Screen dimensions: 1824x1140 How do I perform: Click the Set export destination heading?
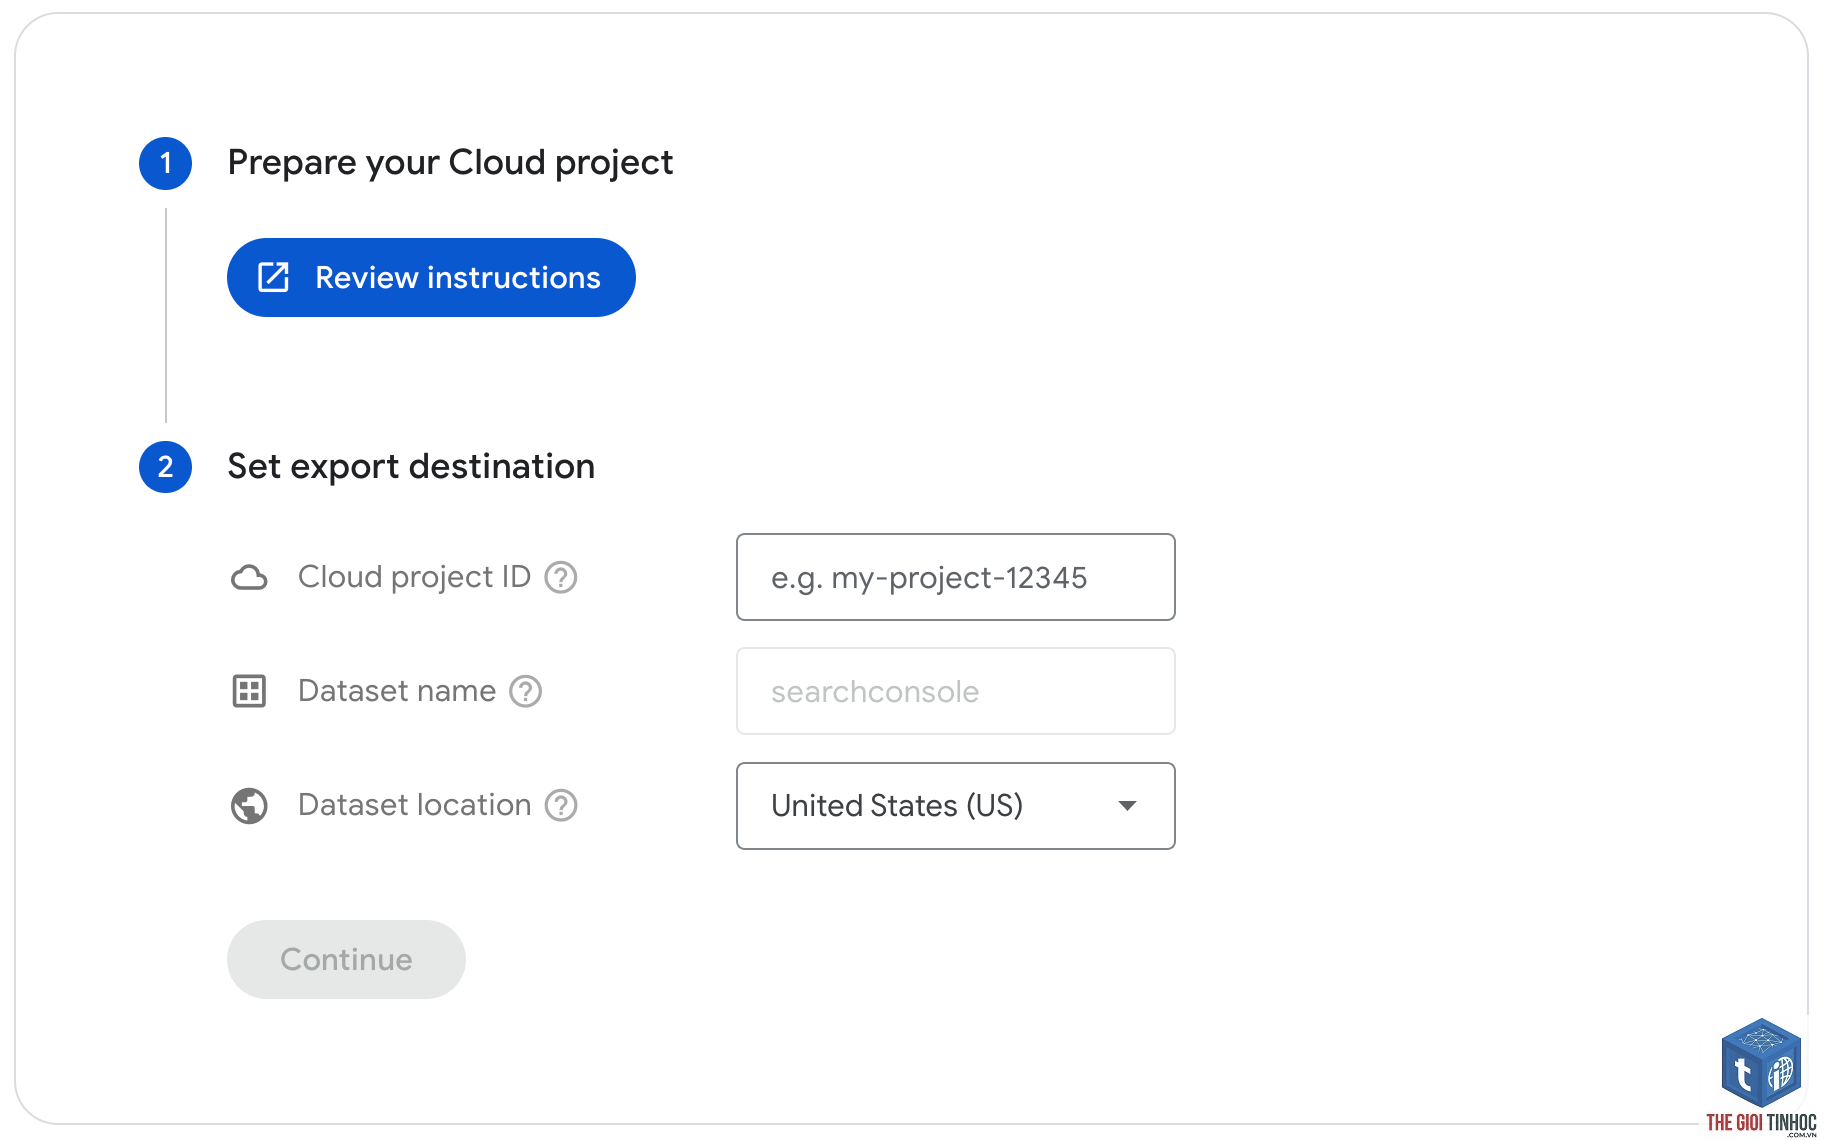tap(411, 467)
